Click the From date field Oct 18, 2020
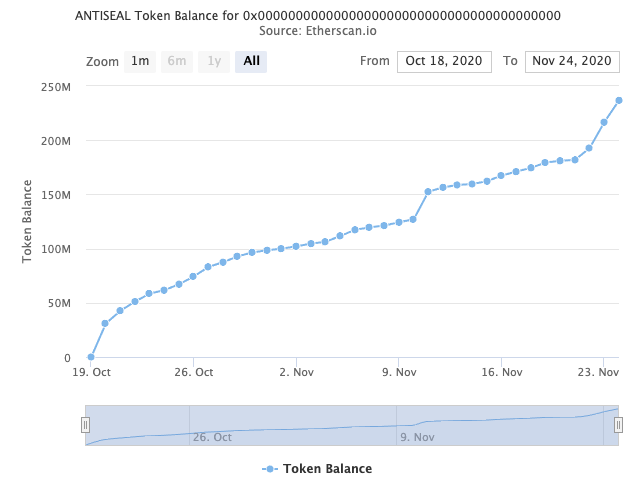This screenshot has height=484, width=633. pyautogui.click(x=444, y=61)
